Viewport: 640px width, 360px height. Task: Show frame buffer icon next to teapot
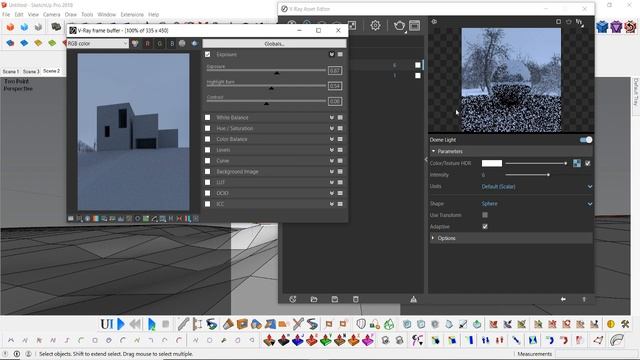coord(415,26)
